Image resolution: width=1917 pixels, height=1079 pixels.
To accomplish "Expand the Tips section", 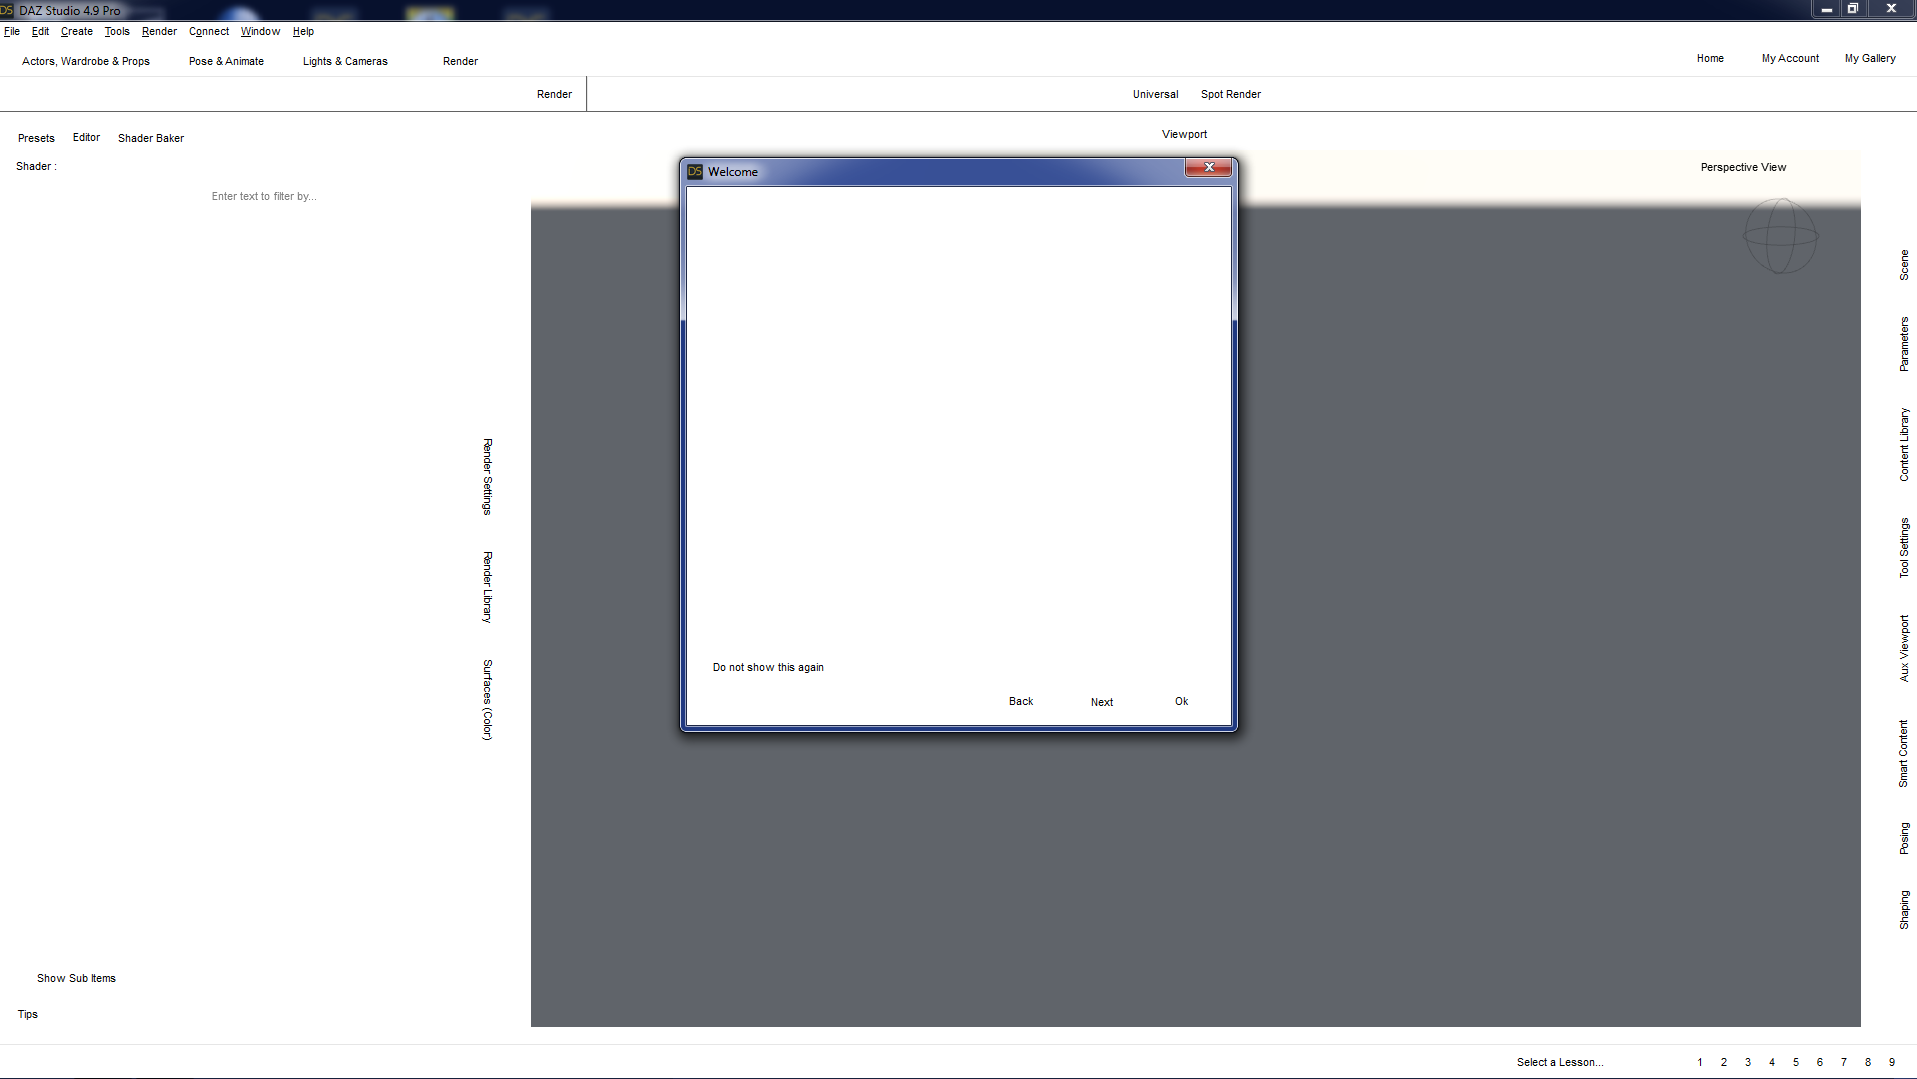I will [x=28, y=1015].
